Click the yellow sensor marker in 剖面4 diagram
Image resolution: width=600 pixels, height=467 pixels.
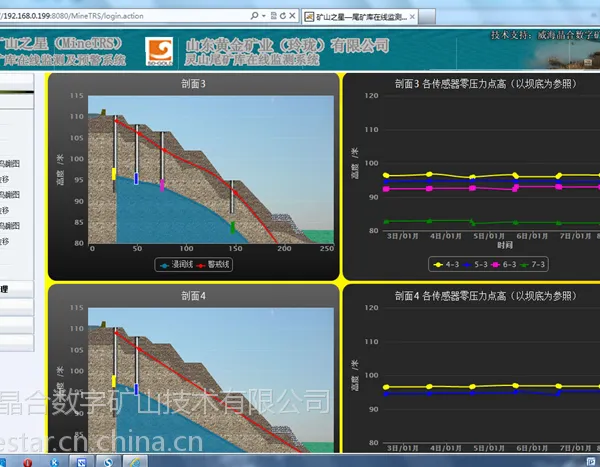[114, 381]
